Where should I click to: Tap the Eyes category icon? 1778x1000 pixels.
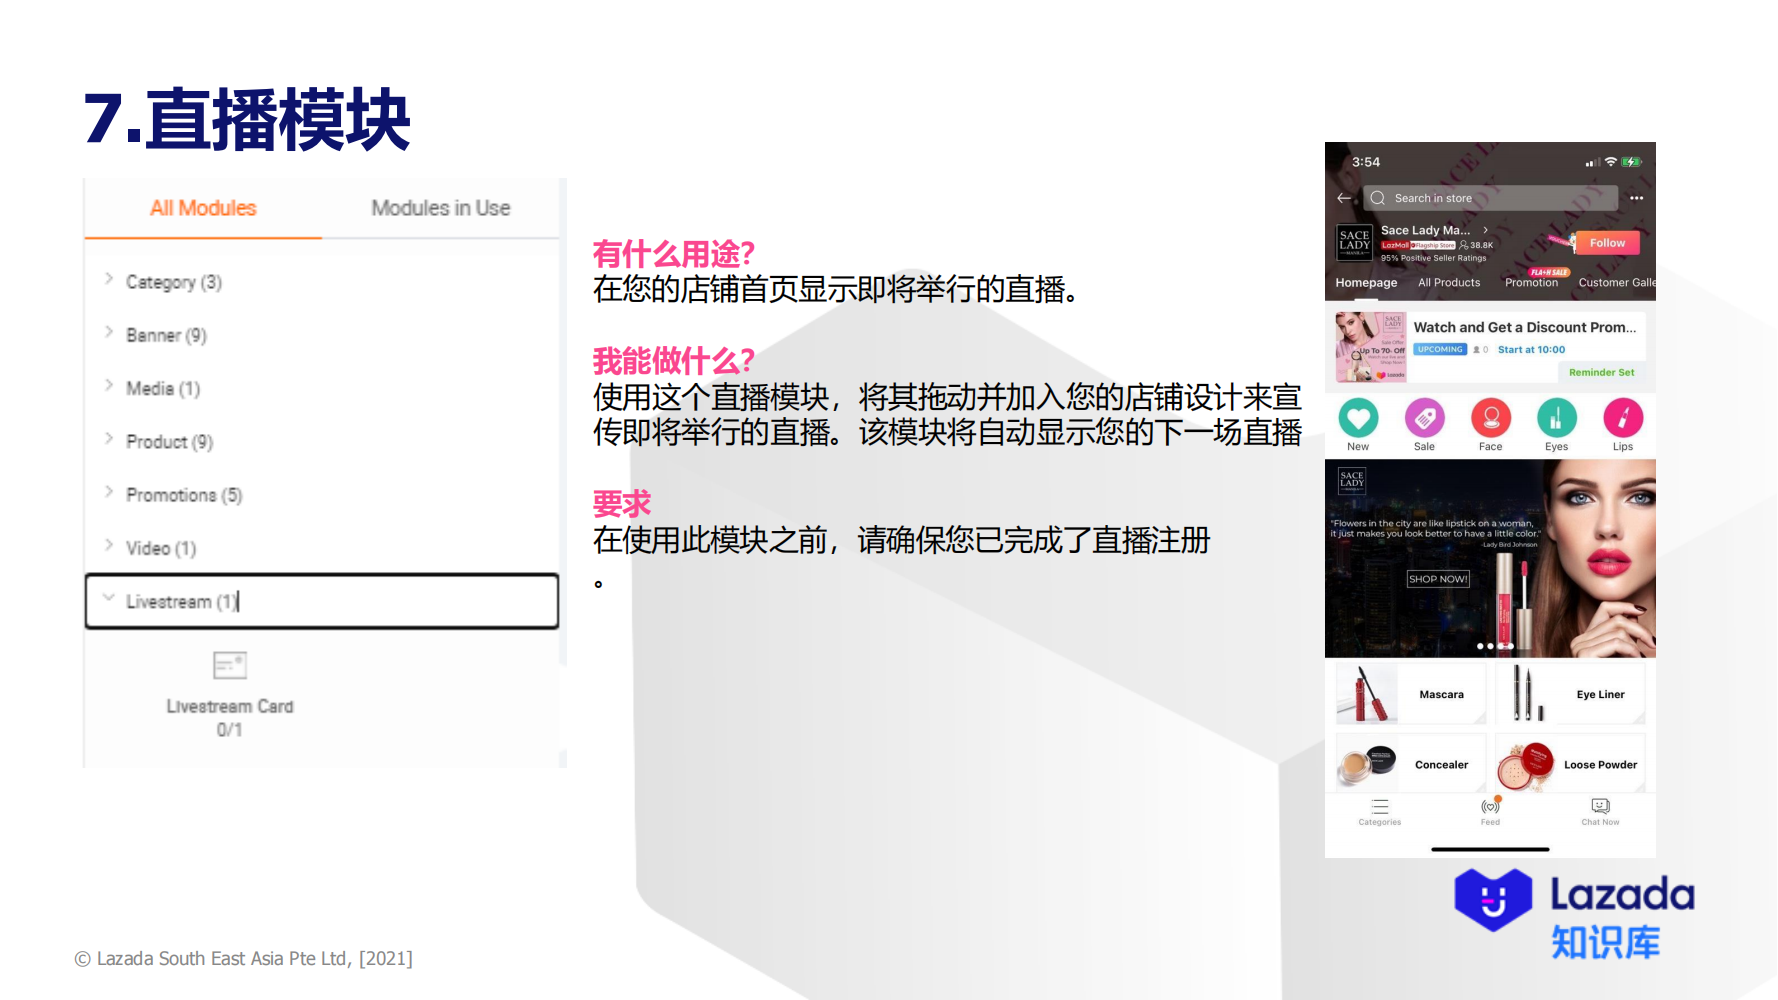(1557, 418)
